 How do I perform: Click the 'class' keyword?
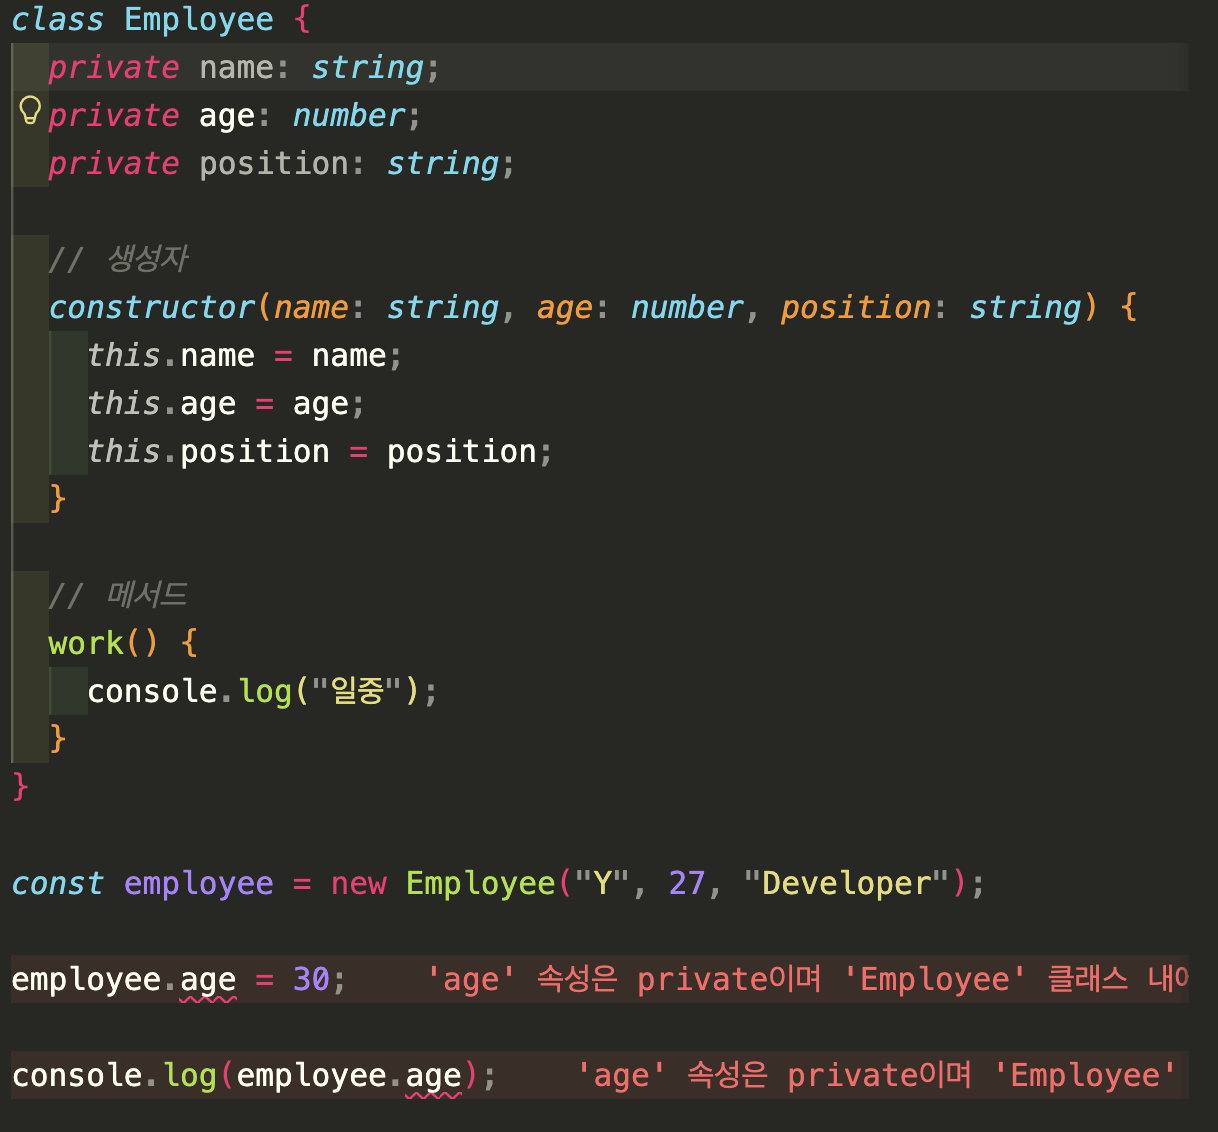coord(58,20)
